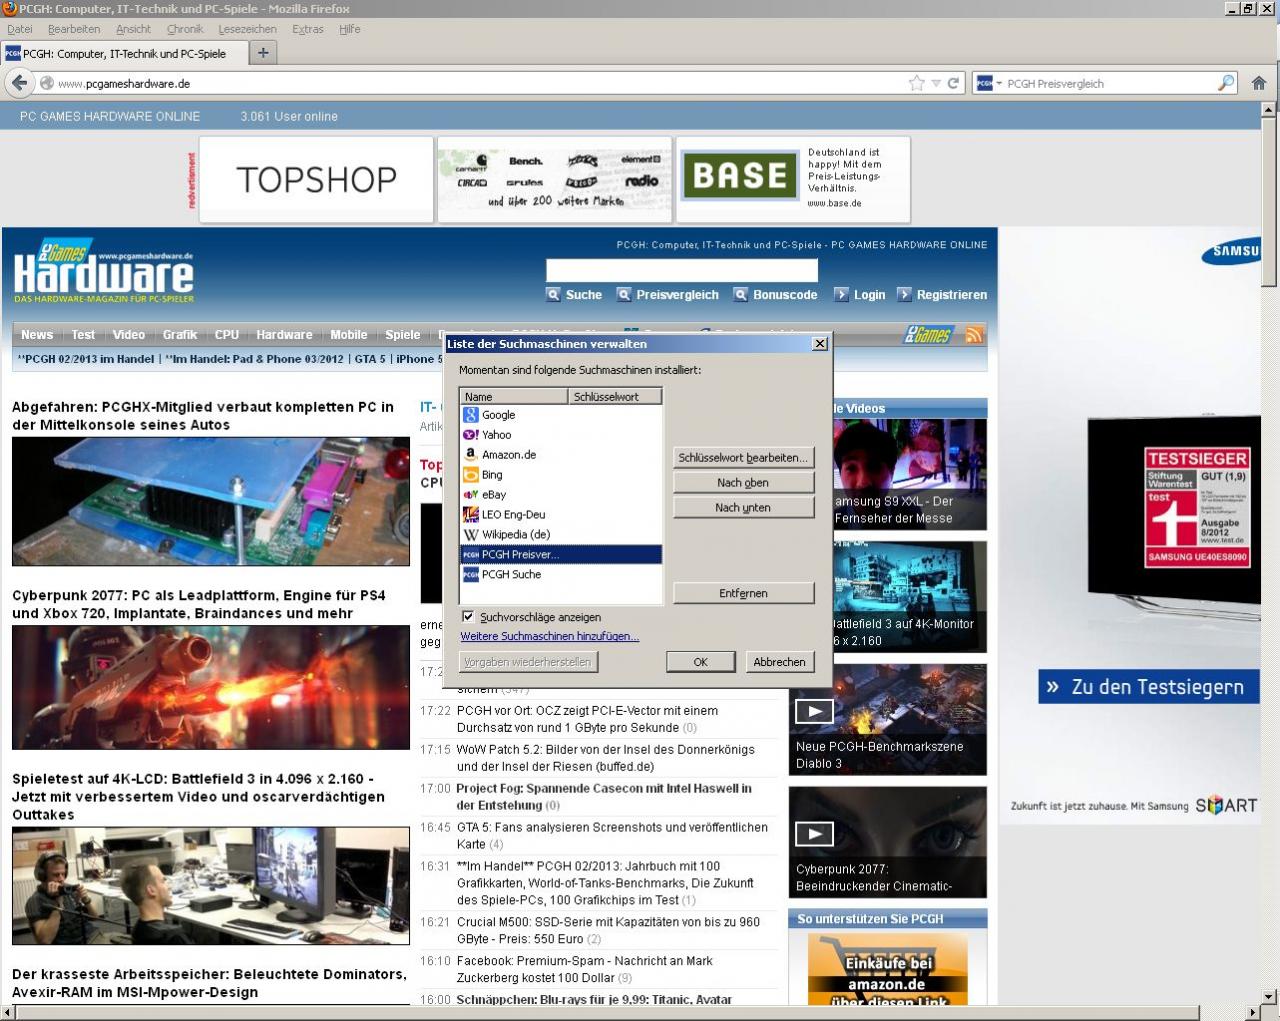Open the Firefox home page icon

pos(1259,83)
